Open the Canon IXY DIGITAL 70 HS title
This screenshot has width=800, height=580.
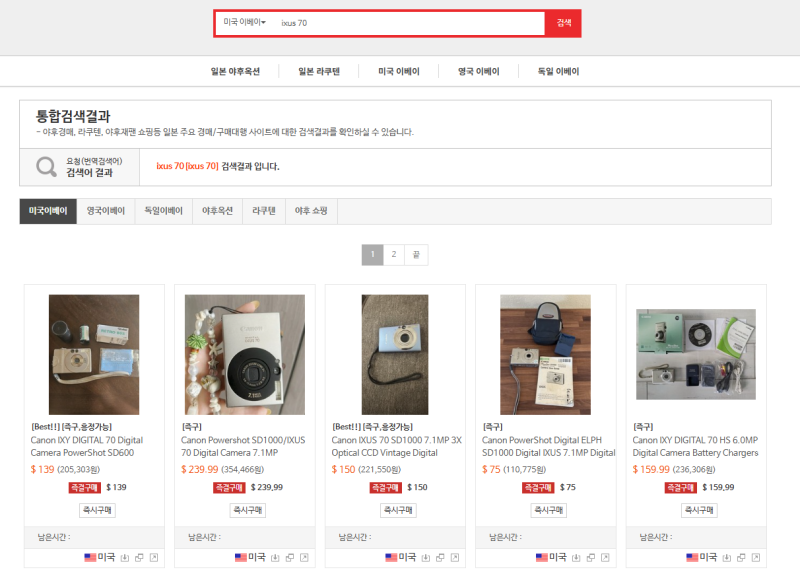click(695, 446)
